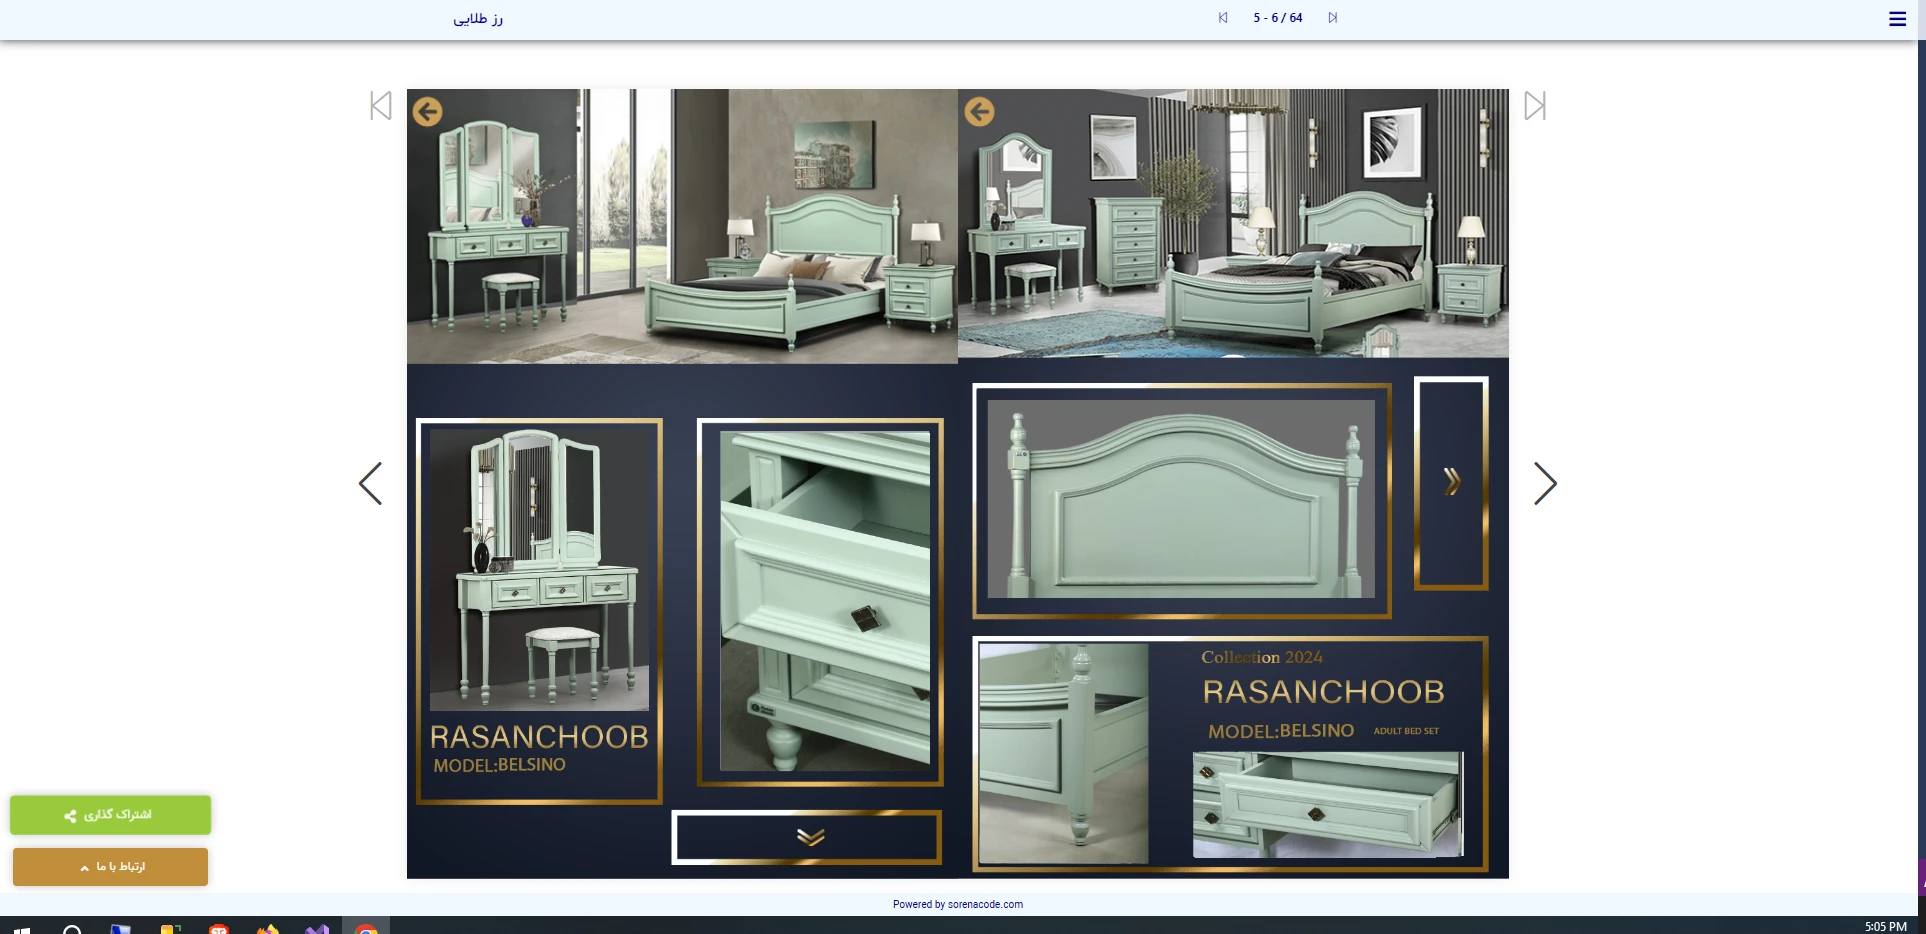This screenshot has height=934, width=1926.
Task: Click the gold double-chevron down box
Action: [x=808, y=837]
